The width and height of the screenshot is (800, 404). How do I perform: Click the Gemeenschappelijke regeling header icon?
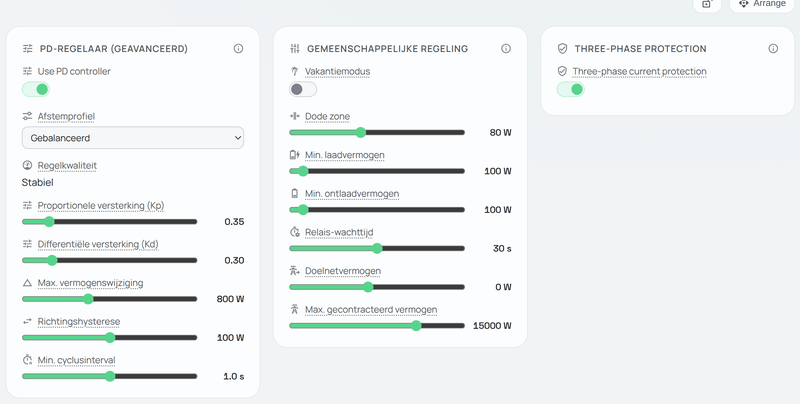pyautogui.click(x=295, y=49)
